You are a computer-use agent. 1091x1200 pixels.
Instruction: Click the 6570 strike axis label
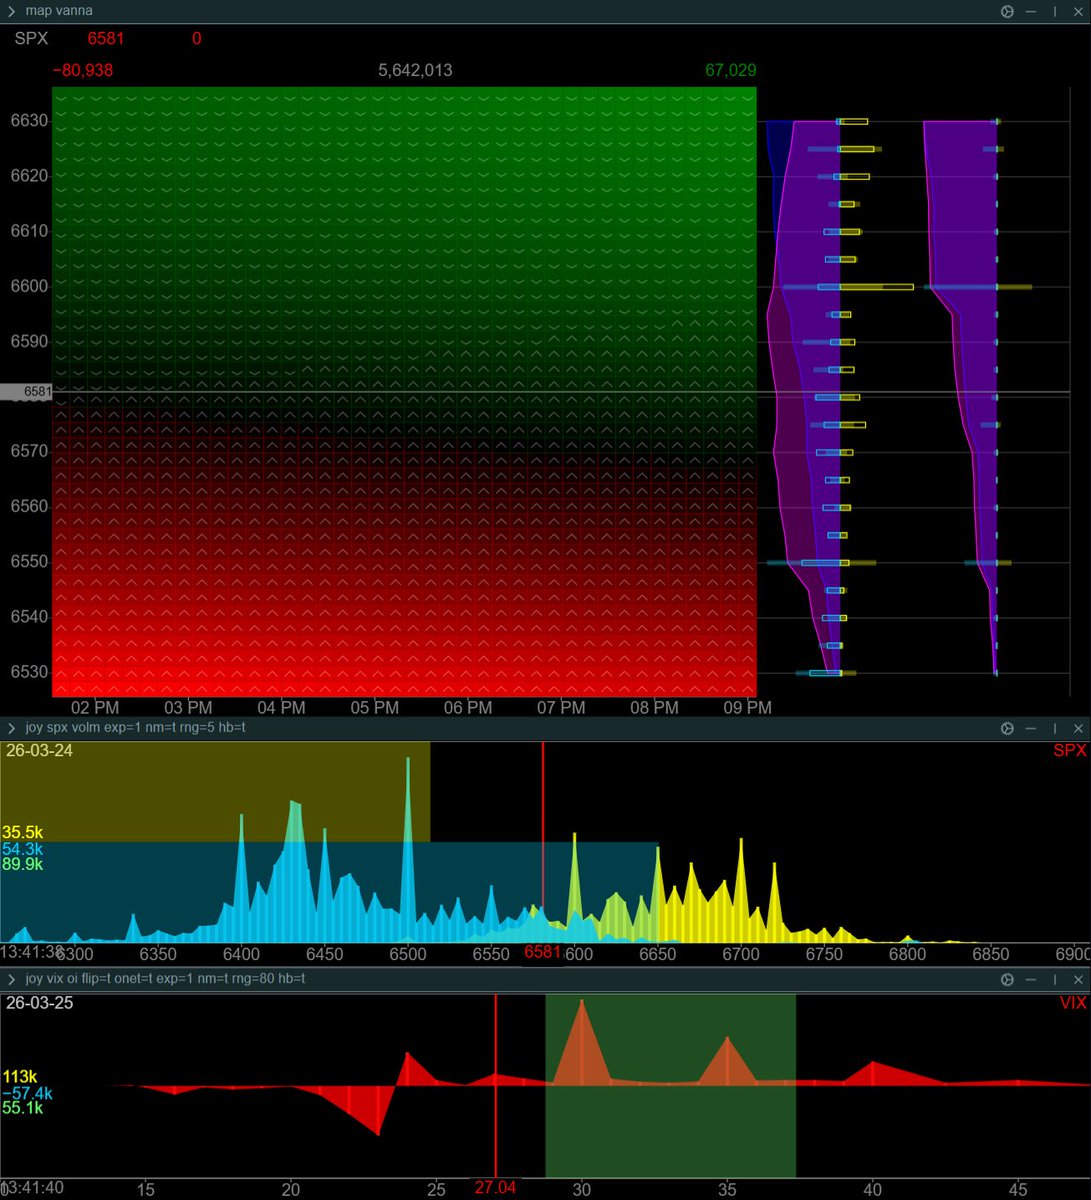click(29, 451)
